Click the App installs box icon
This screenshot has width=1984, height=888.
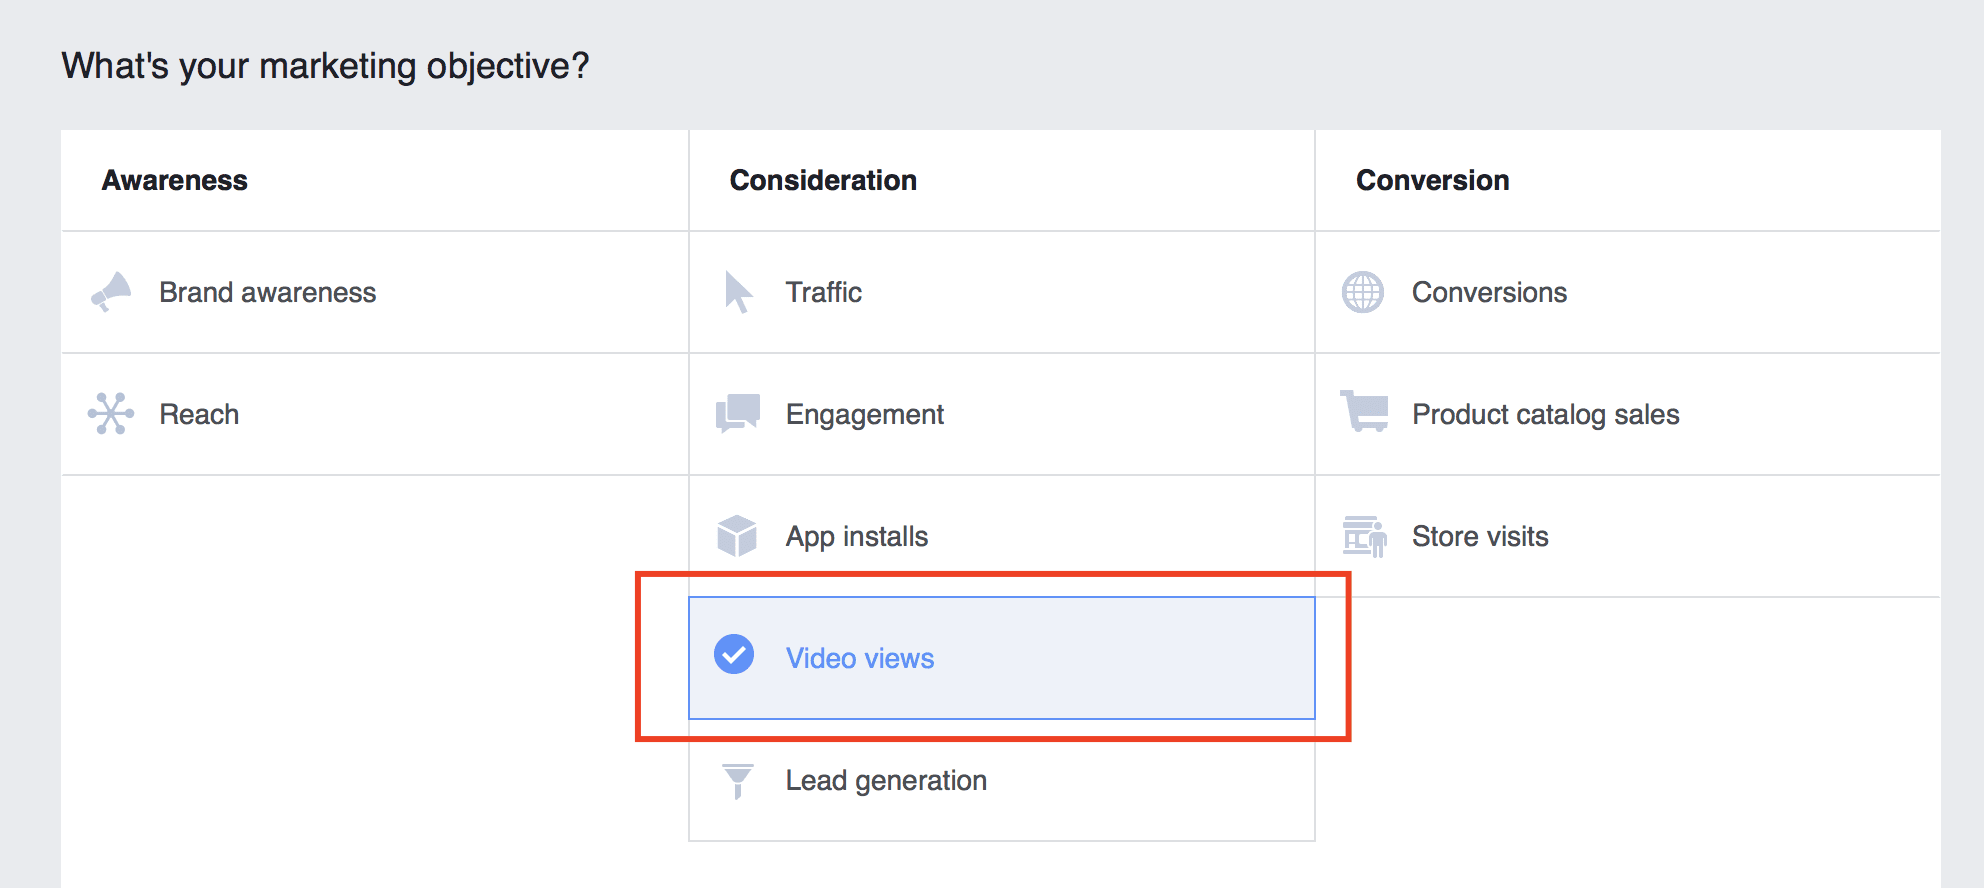pyautogui.click(x=737, y=536)
